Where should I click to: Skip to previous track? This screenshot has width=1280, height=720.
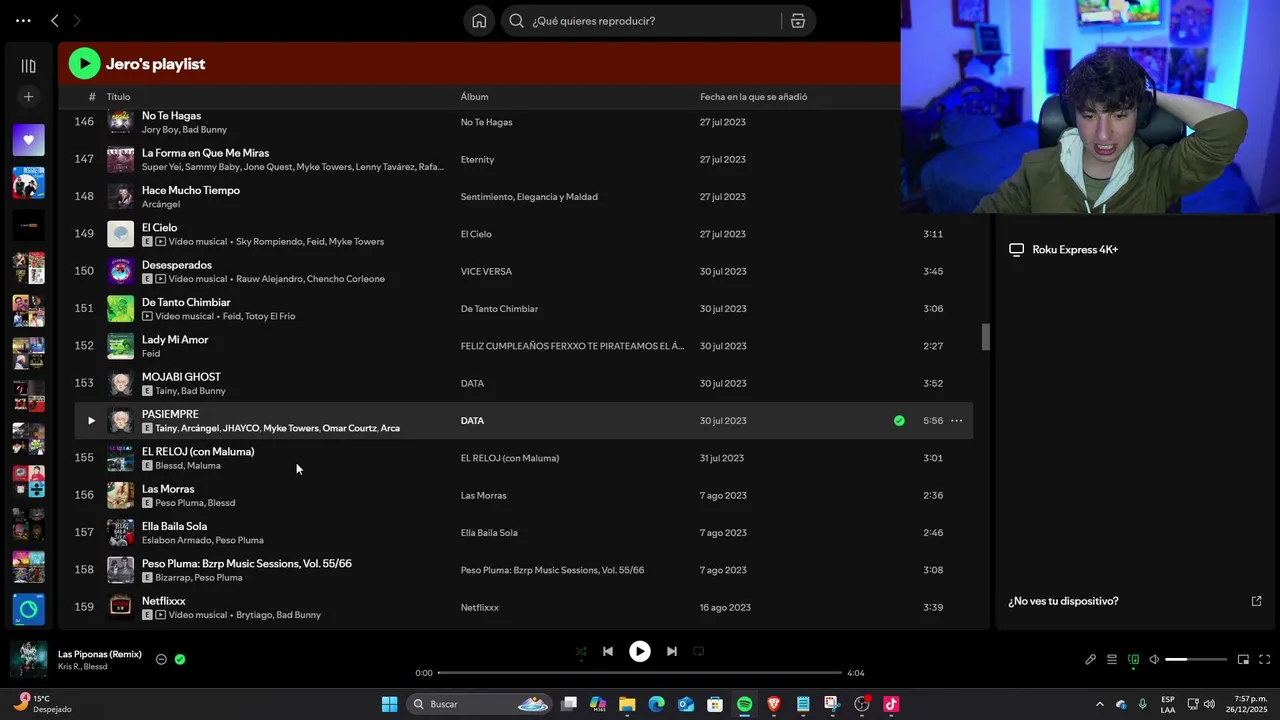tap(607, 651)
